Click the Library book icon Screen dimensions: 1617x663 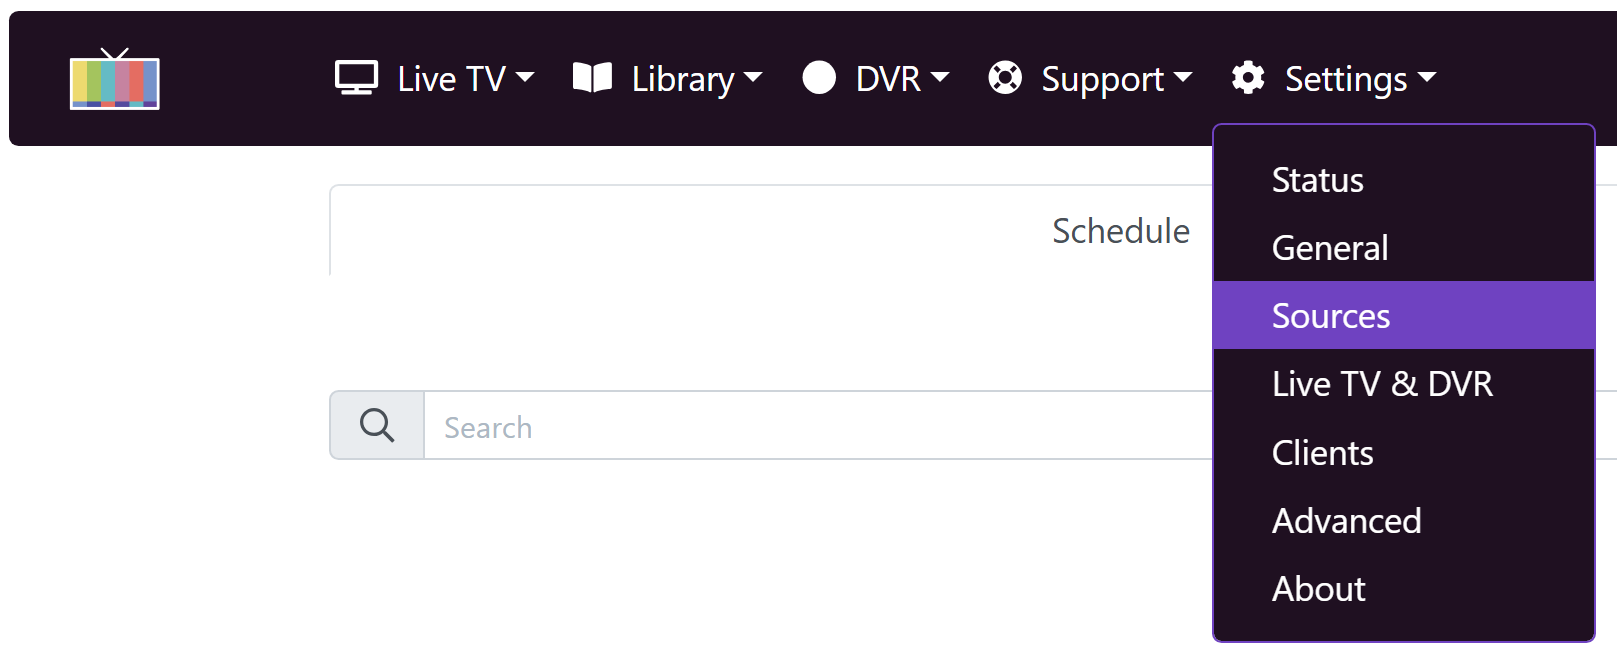[x=593, y=77]
